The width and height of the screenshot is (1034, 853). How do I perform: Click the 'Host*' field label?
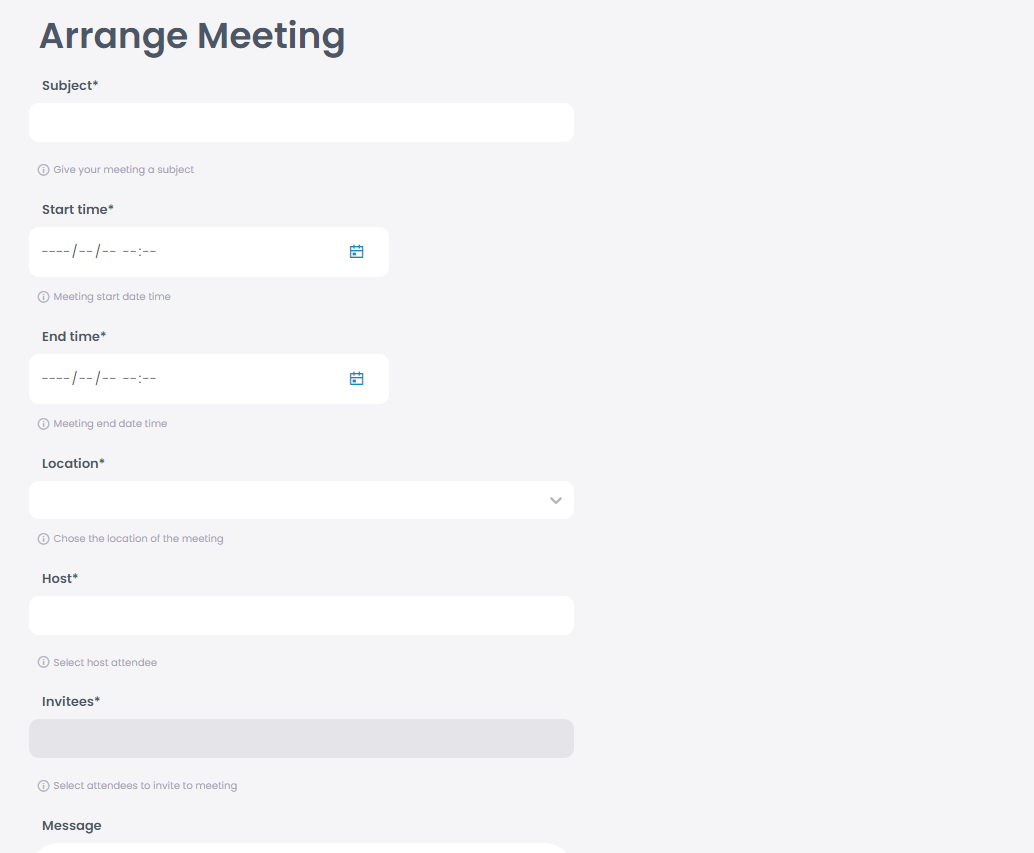coord(60,577)
